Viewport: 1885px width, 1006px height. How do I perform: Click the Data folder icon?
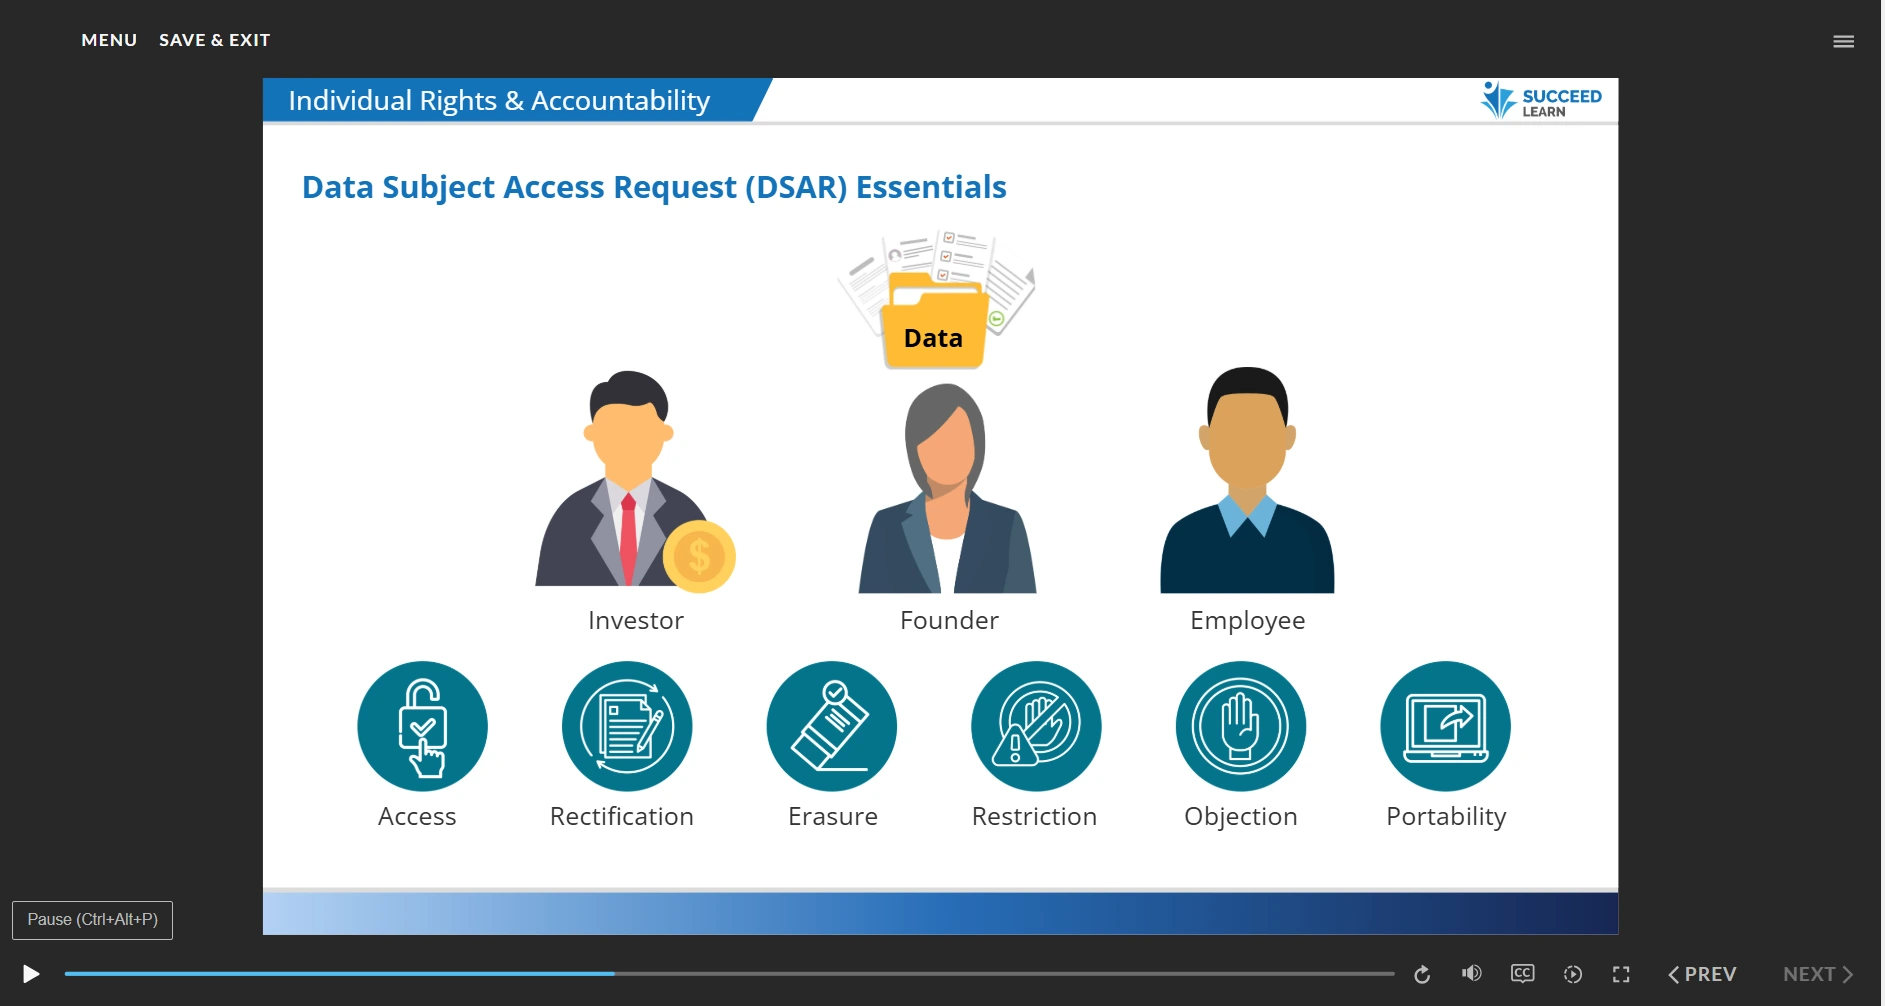tap(936, 299)
